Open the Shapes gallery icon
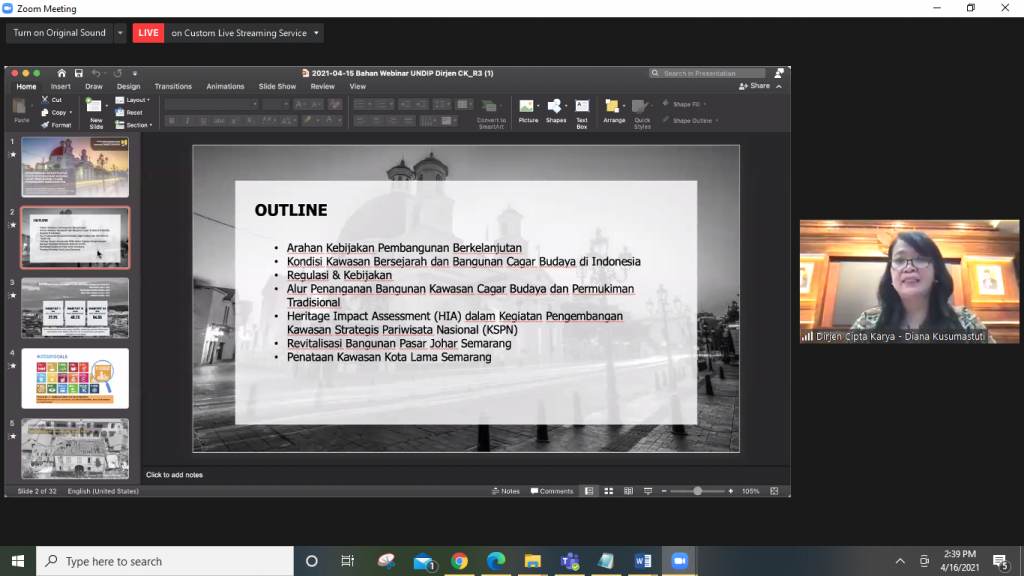This screenshot has height=576, width=1024. tap(555, 107)
